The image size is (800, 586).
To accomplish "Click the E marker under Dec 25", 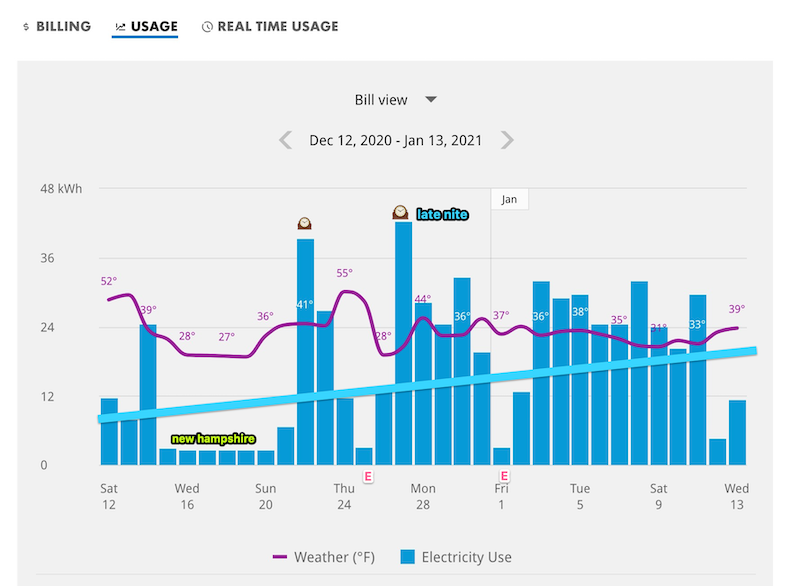I will (x=368, y=477).
